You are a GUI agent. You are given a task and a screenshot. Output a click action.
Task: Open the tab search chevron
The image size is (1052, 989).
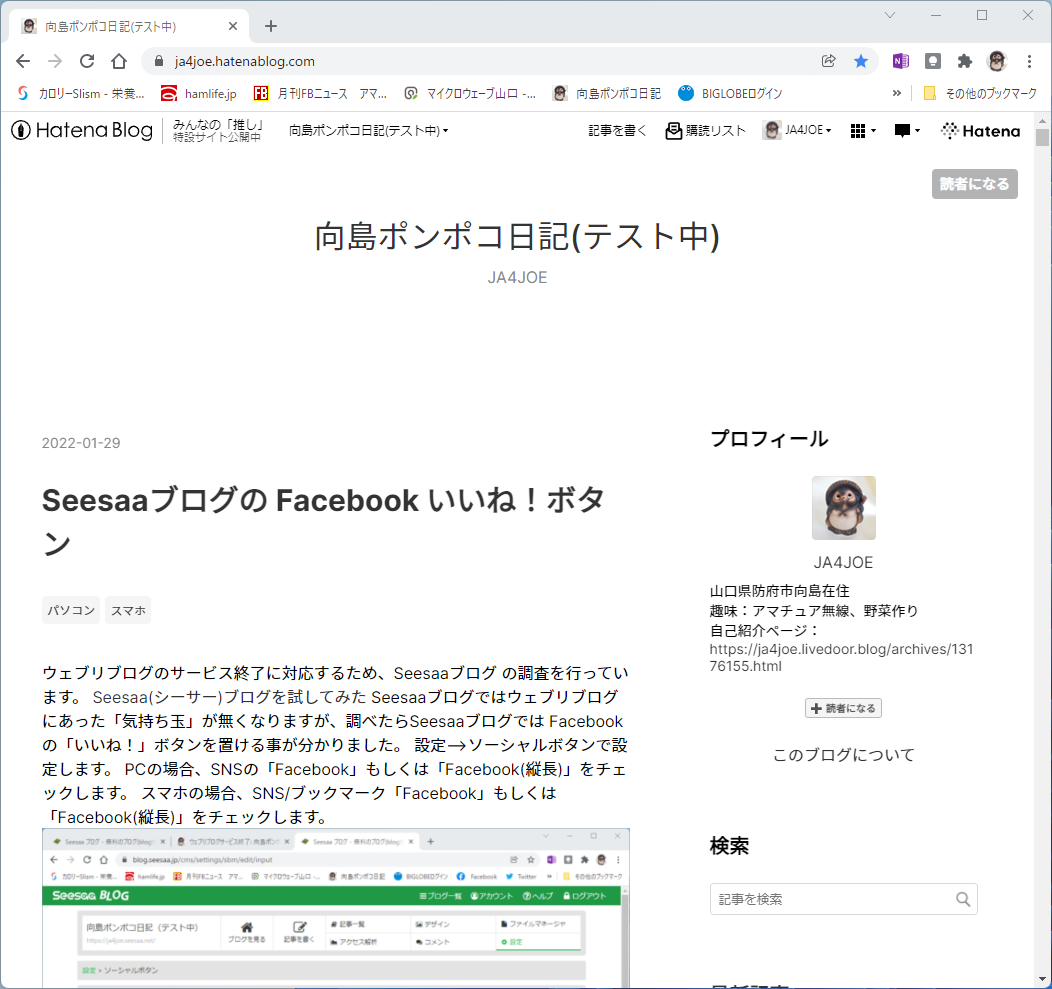click(x=890, y=15)
